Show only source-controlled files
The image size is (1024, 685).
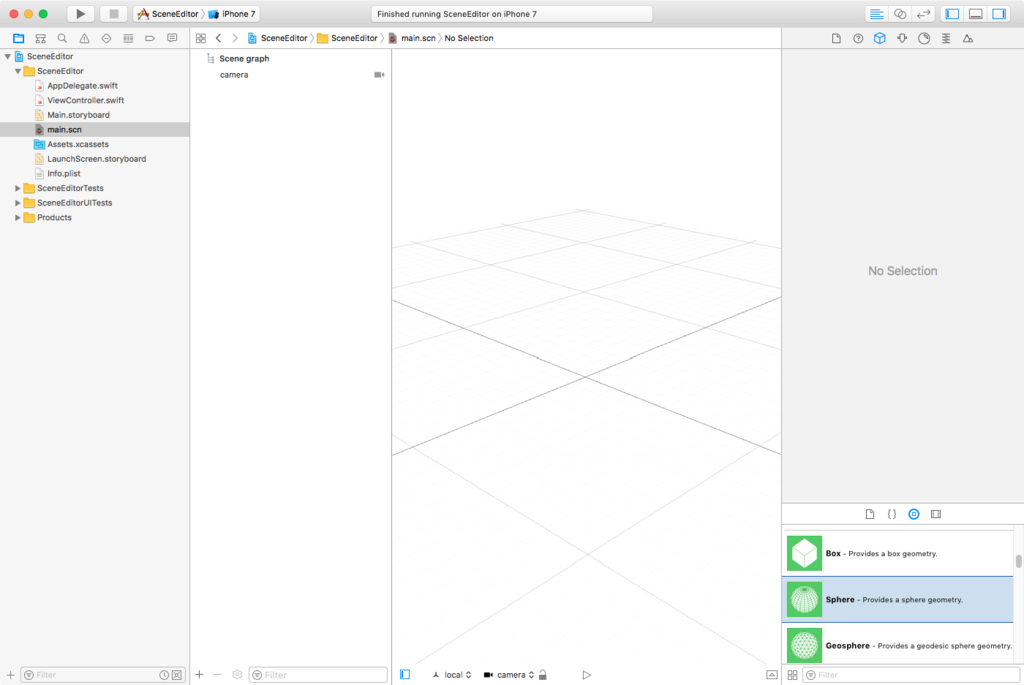[x=177, y=675]
